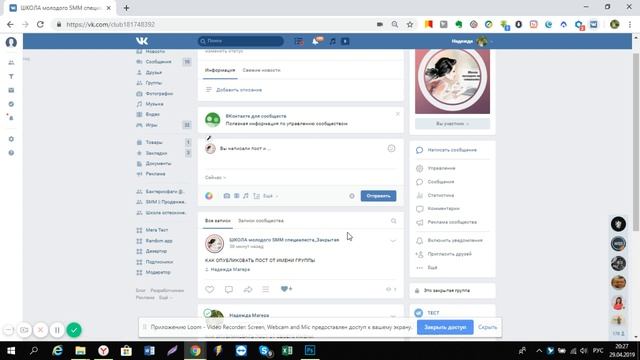Expand Ещё in the group actions menu
Screen dimensions: 640x360
(432, 268)
